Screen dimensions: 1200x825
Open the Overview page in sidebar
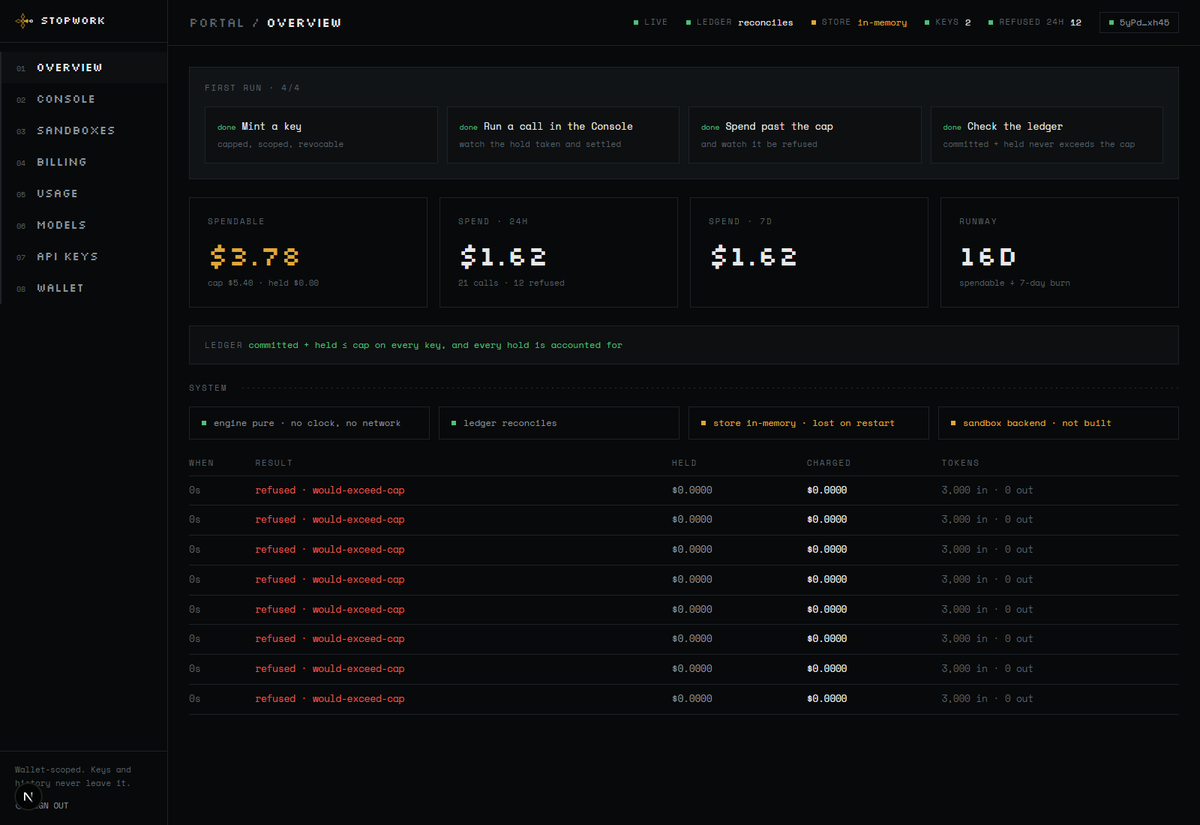click(x=84, y=67)
